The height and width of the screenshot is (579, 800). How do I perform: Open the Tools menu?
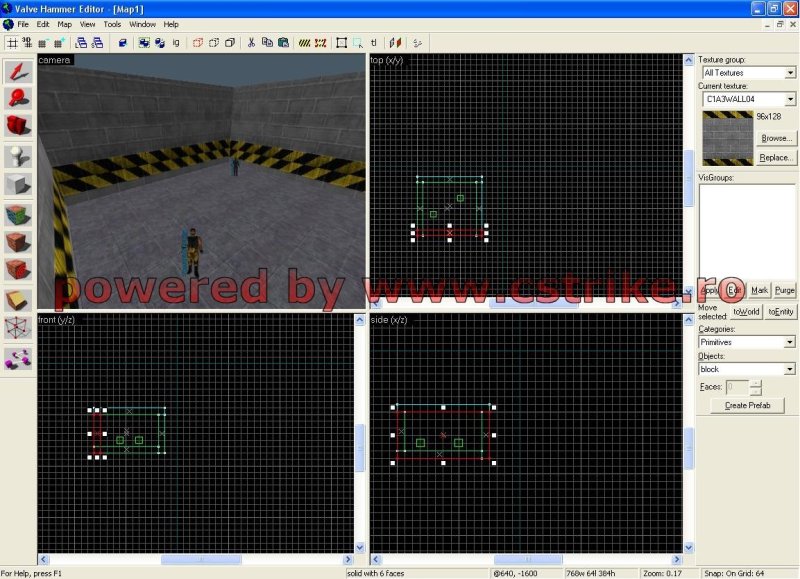(112, 24)
